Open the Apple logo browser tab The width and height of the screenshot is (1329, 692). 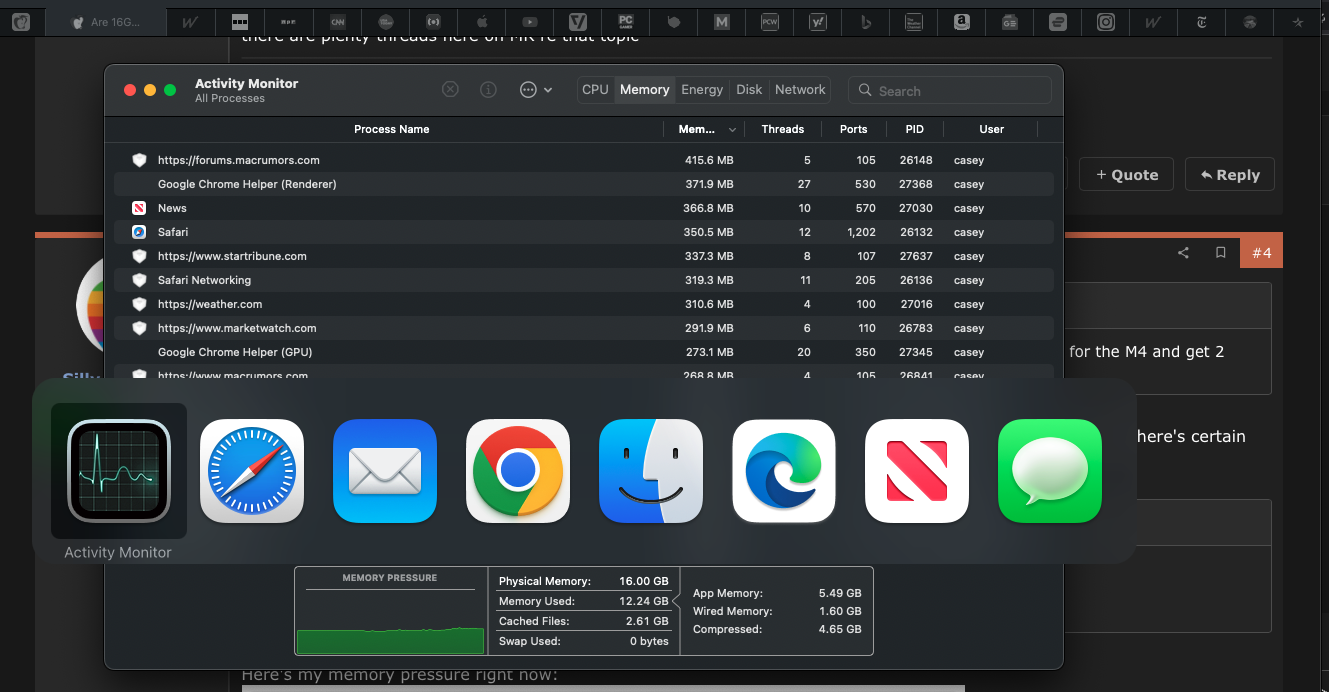(x=481, y=21)
